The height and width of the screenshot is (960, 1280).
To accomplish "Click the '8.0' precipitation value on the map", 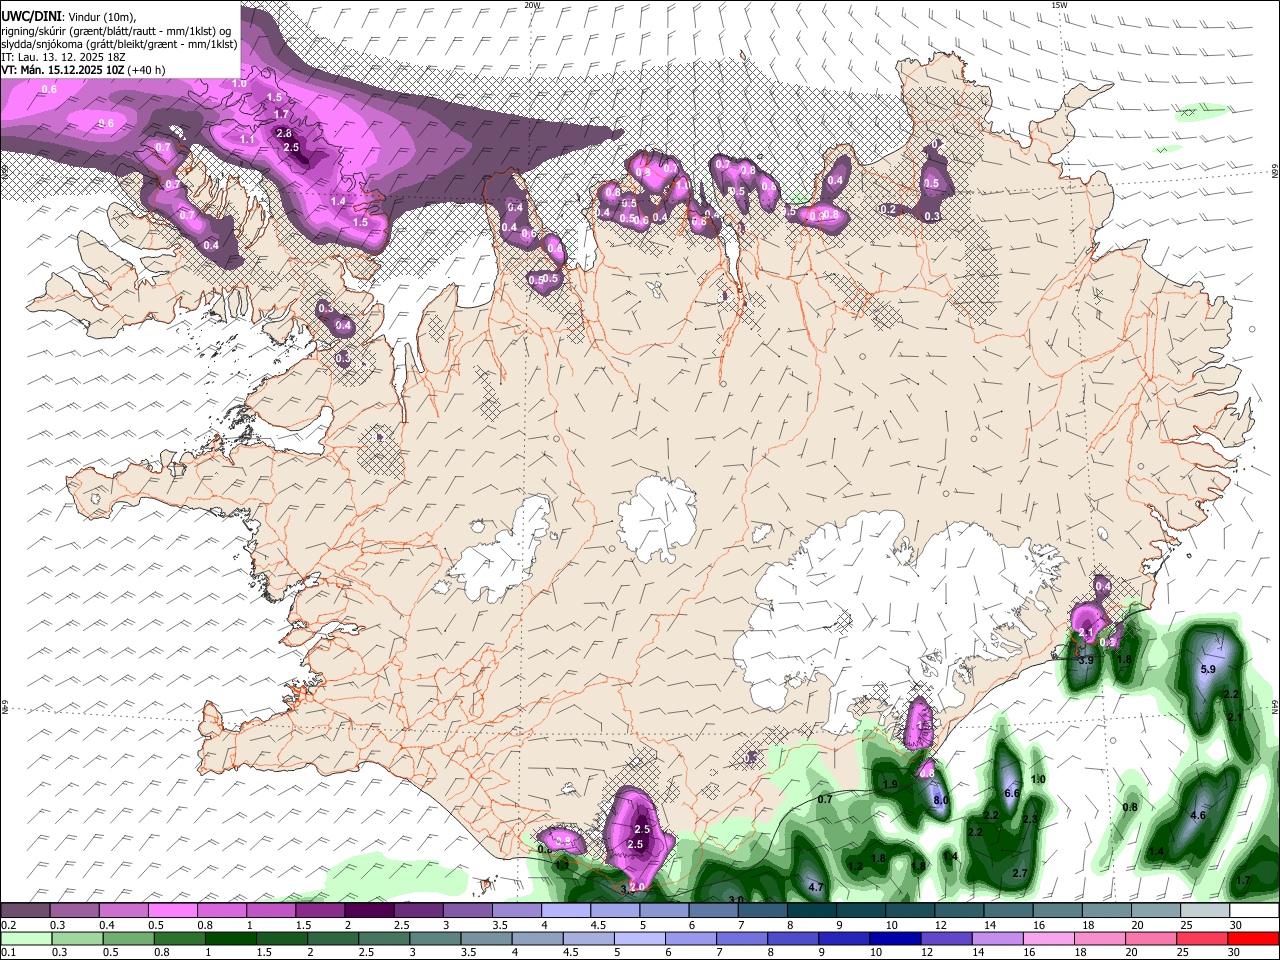I will pyautogui.click(x=941, y=801).
